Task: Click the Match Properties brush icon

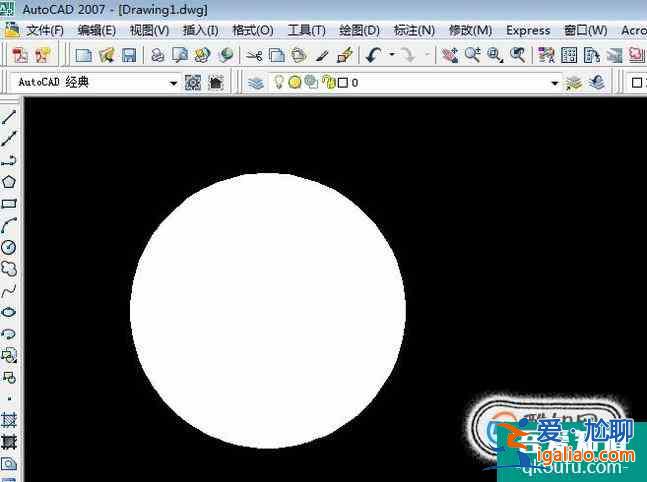Action: (x=322, y=55)
